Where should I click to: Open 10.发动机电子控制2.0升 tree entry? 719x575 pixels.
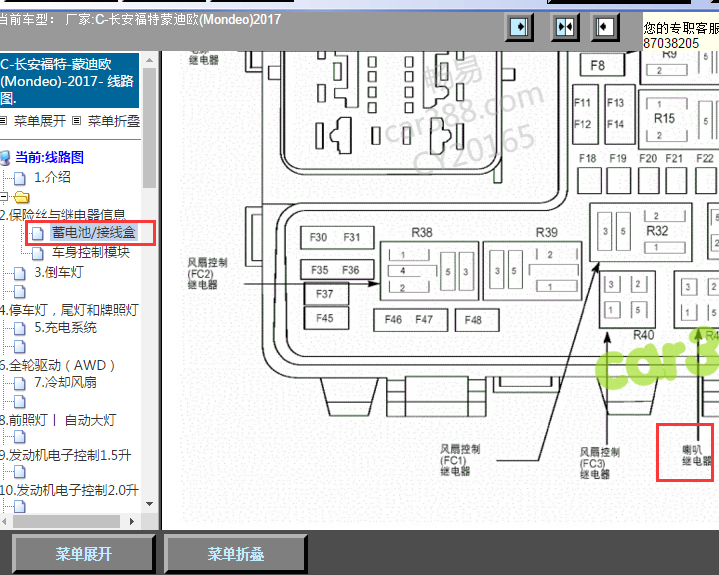69,490
